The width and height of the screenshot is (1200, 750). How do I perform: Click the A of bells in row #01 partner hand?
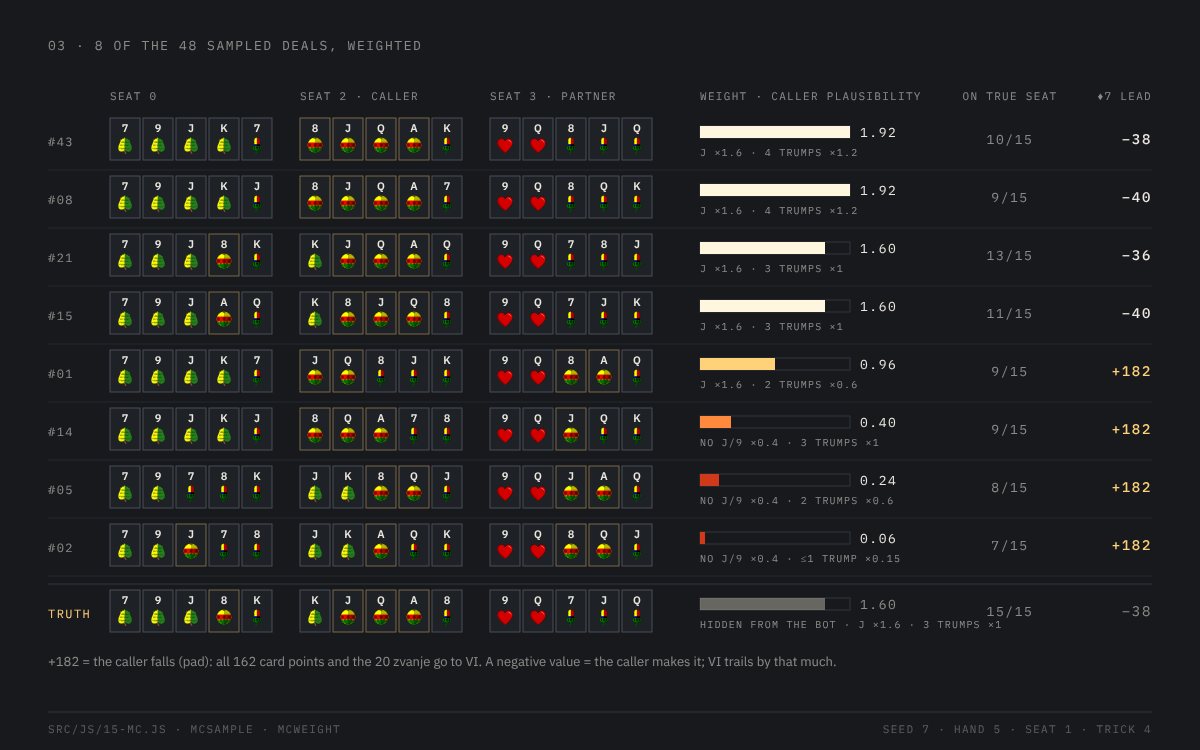[x=604, y=371]
